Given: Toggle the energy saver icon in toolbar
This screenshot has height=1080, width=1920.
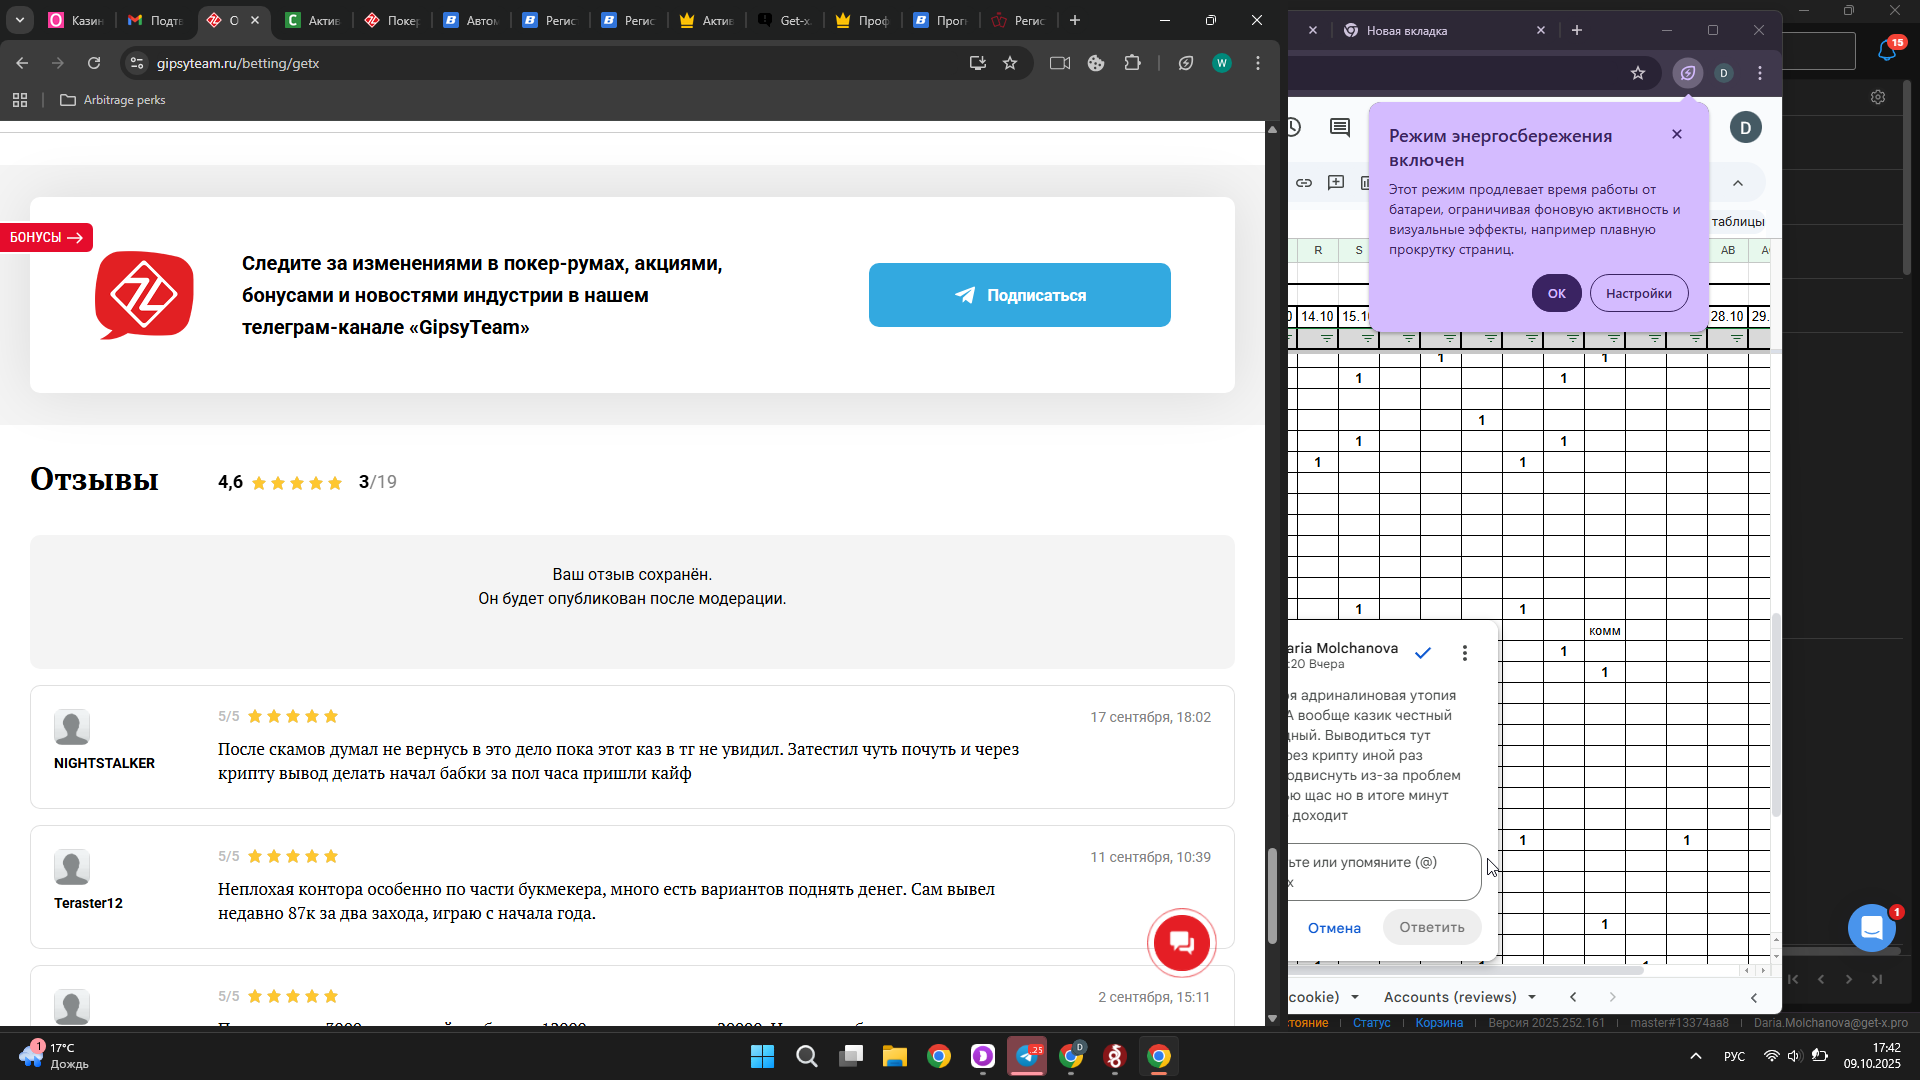Looking at the screenshot, I should pyautogui.click(x=1688, y=73).
